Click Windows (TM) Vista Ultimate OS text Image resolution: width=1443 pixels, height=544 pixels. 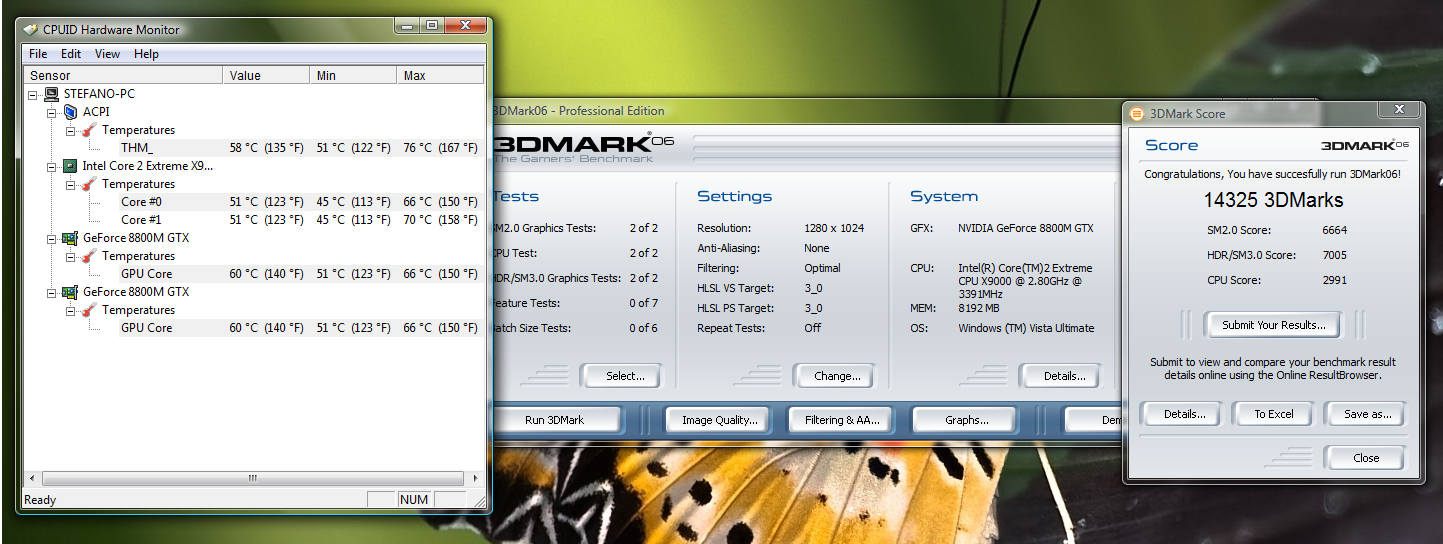(x=1026, y=328)
